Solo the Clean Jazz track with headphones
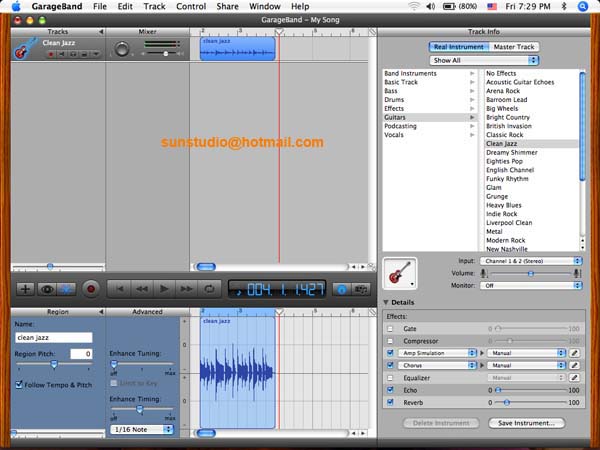 tap(73, 54)
